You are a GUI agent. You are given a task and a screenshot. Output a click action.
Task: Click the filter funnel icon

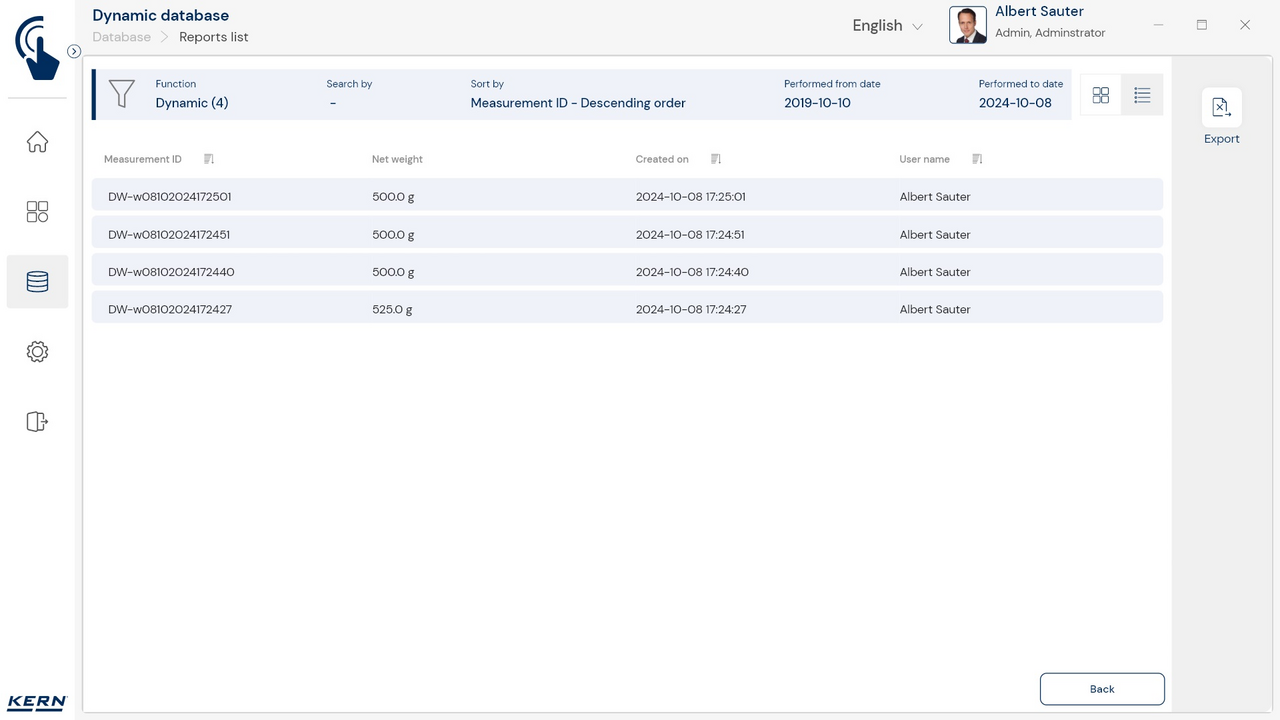point(122,94)
